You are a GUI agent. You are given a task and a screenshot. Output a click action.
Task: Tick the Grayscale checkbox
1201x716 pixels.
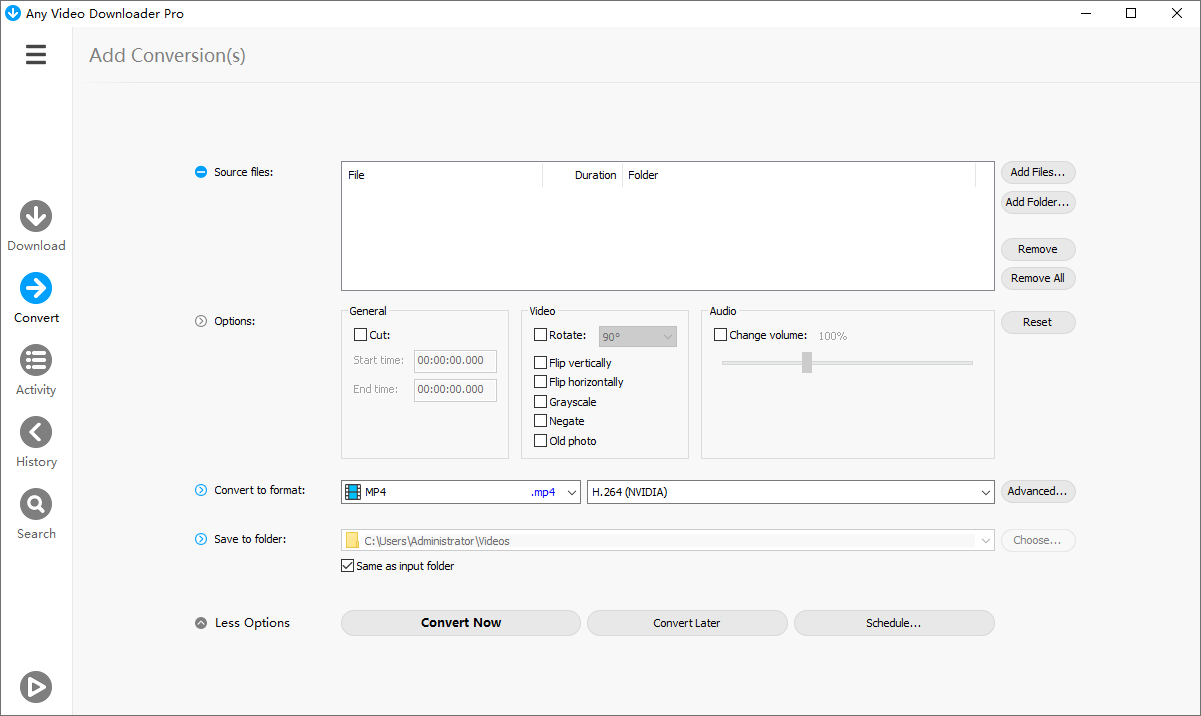click(x=541, y=402)
